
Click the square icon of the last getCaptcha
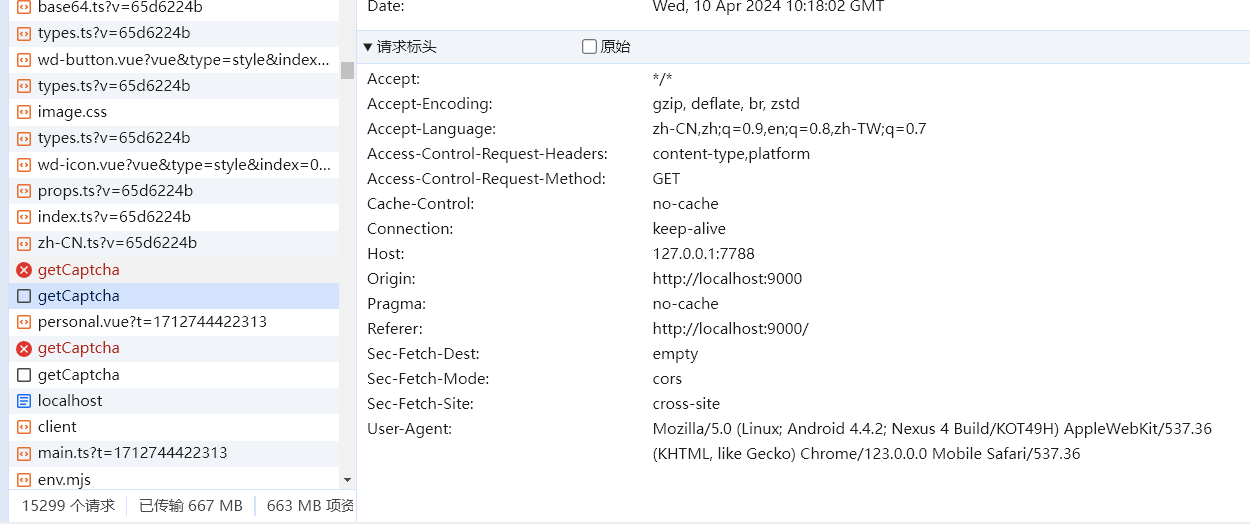(x=24, y=375)
